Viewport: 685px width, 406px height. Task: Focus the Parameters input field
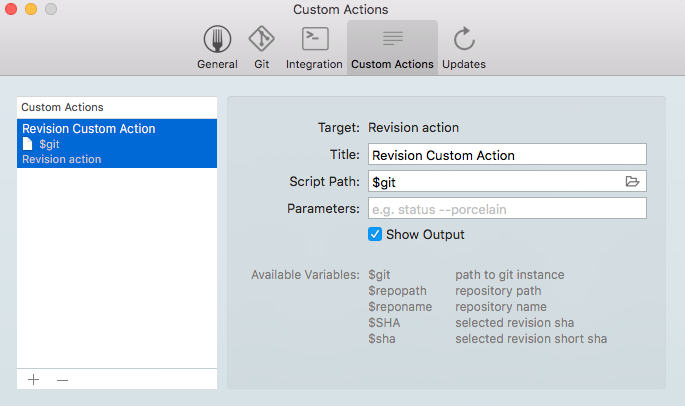pyautogui.click(x=507, y=208)
